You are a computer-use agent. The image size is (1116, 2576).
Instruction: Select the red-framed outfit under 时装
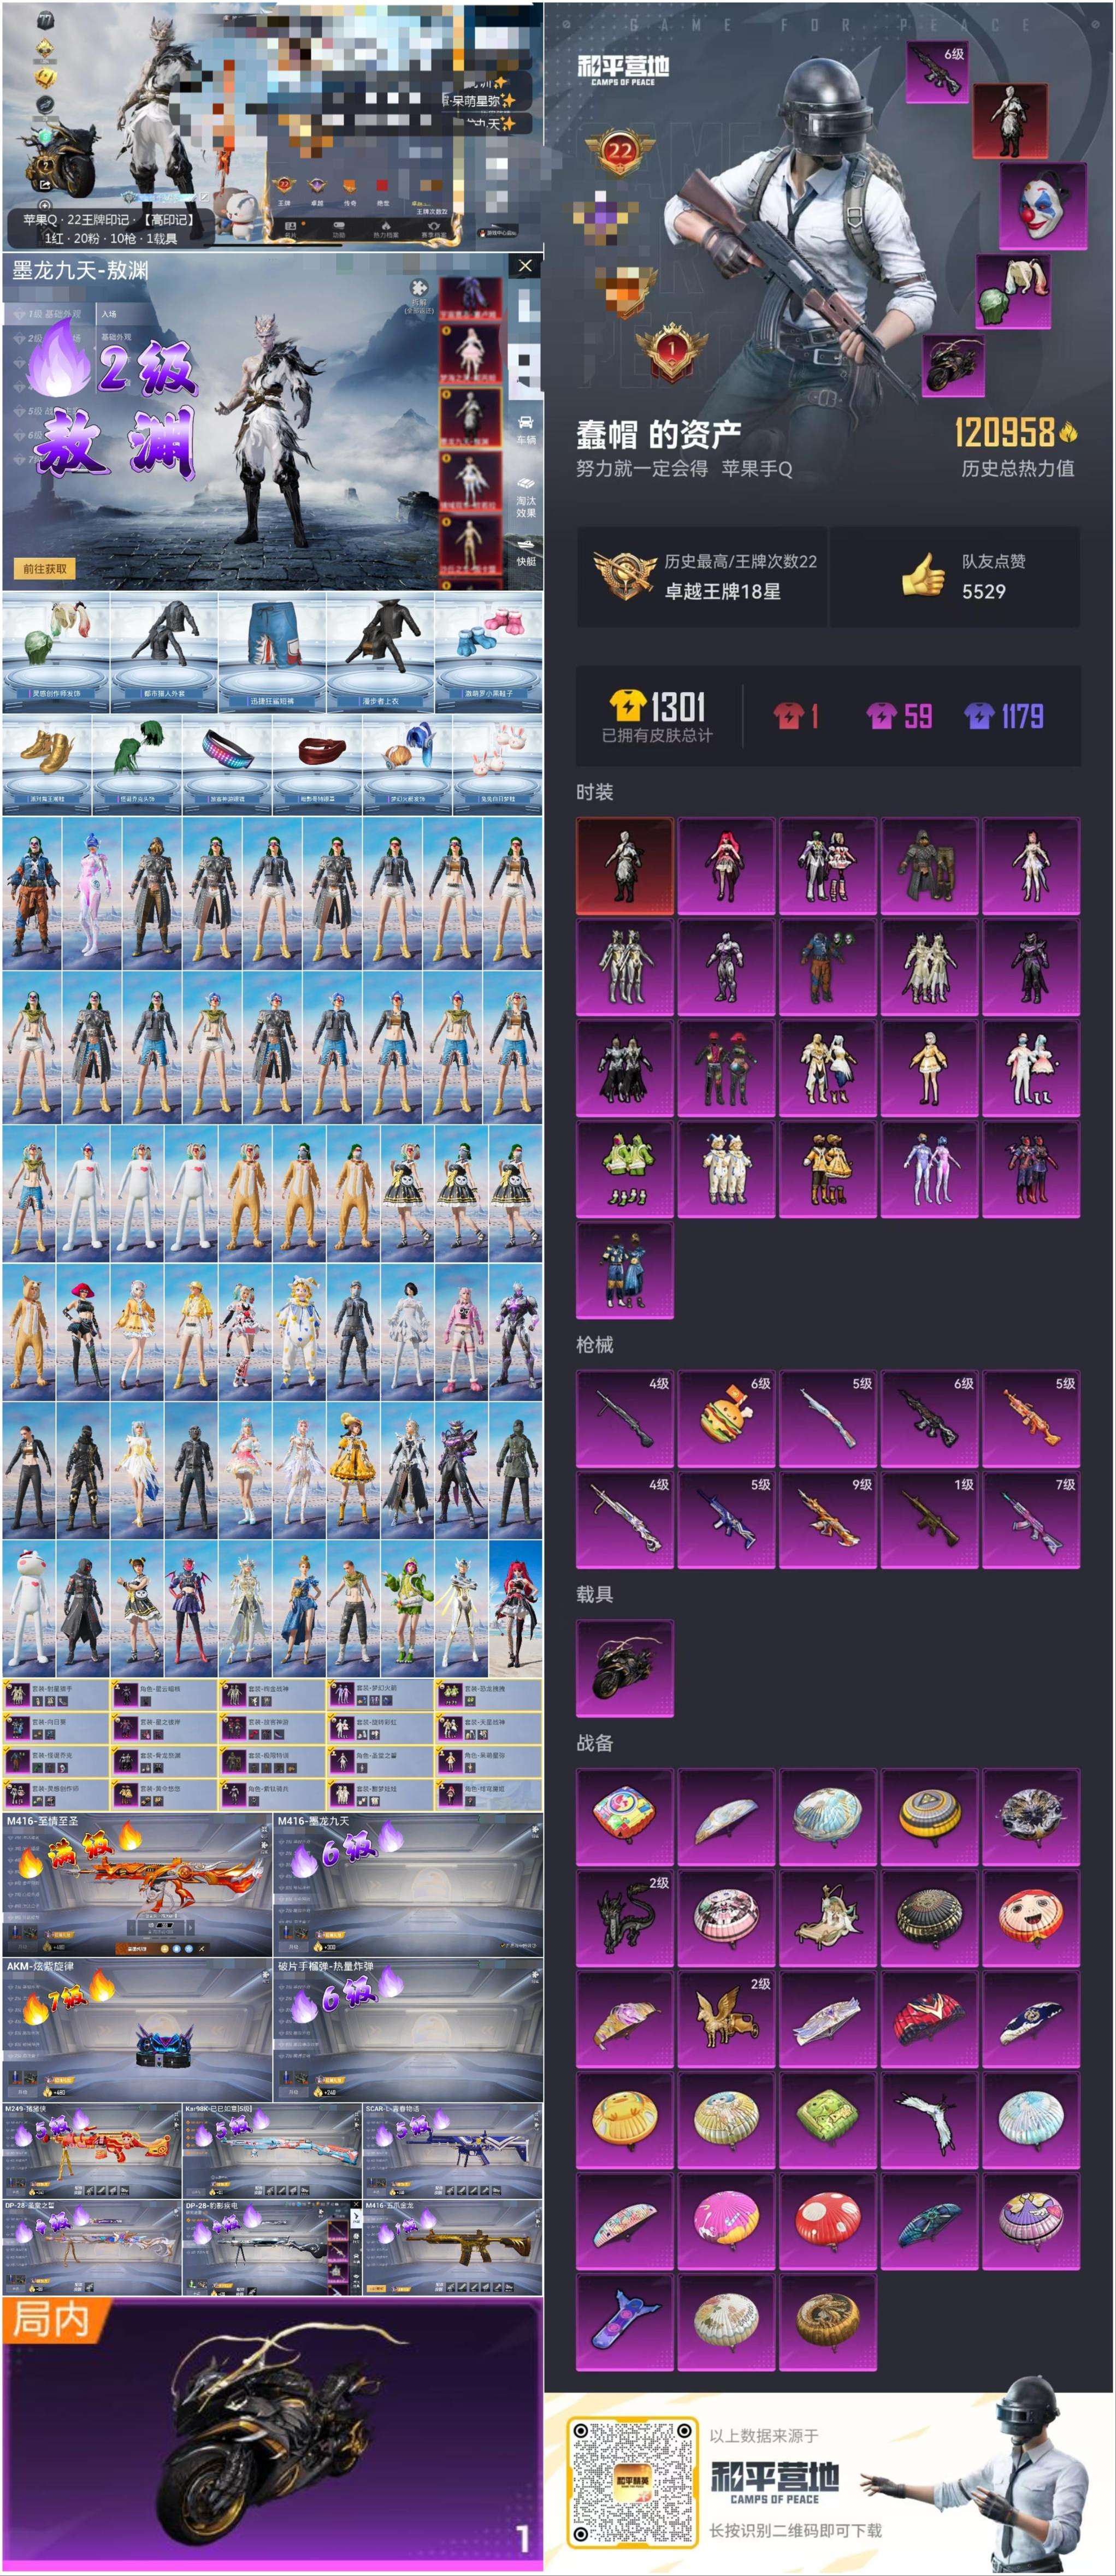(x=624, y=867)
